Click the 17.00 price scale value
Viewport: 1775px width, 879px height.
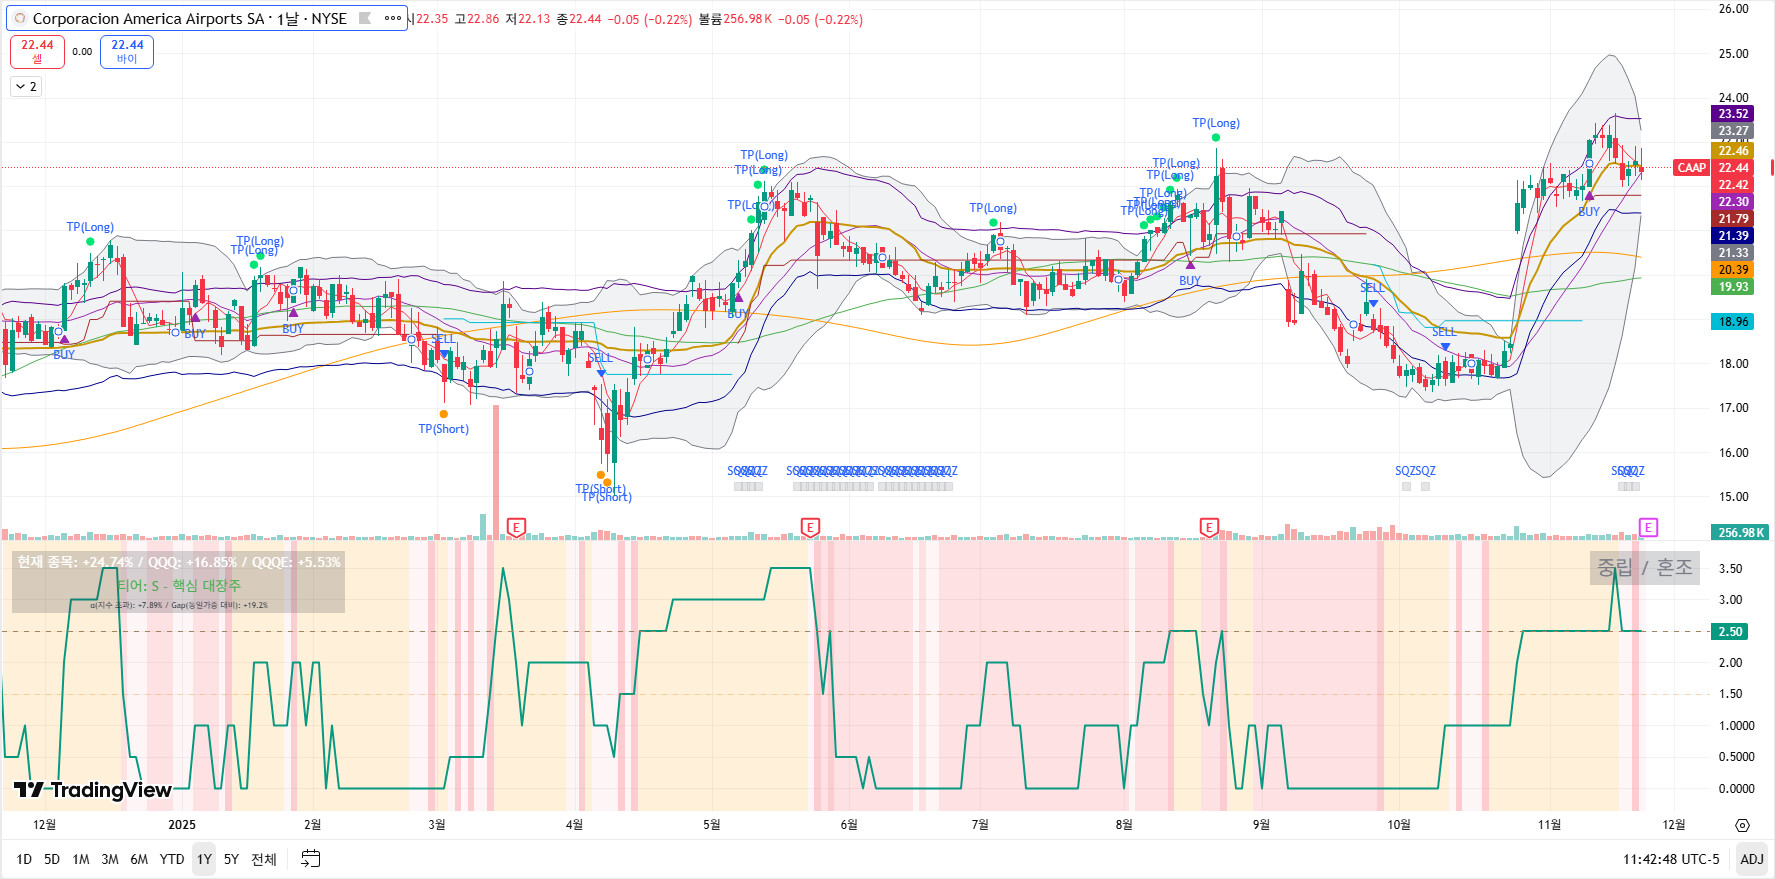point(1733,408)
